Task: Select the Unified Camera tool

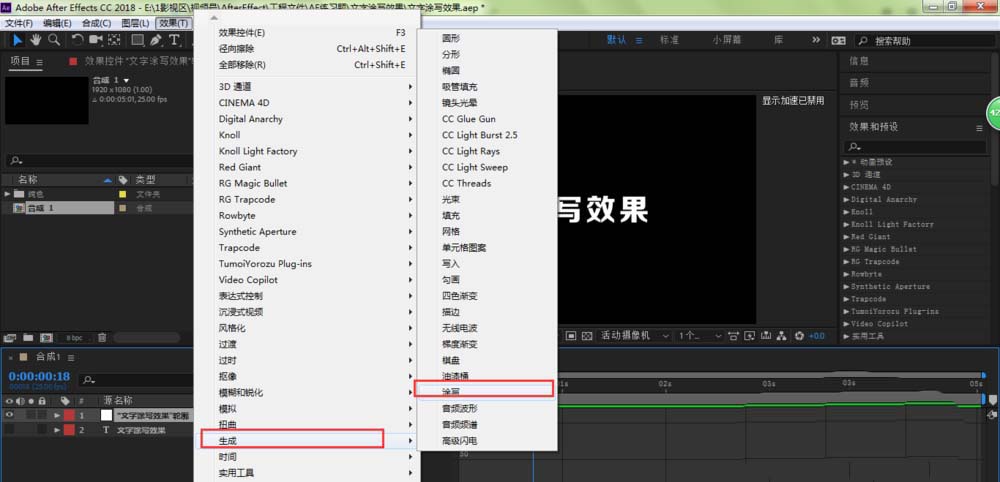Action: point(96,40)
